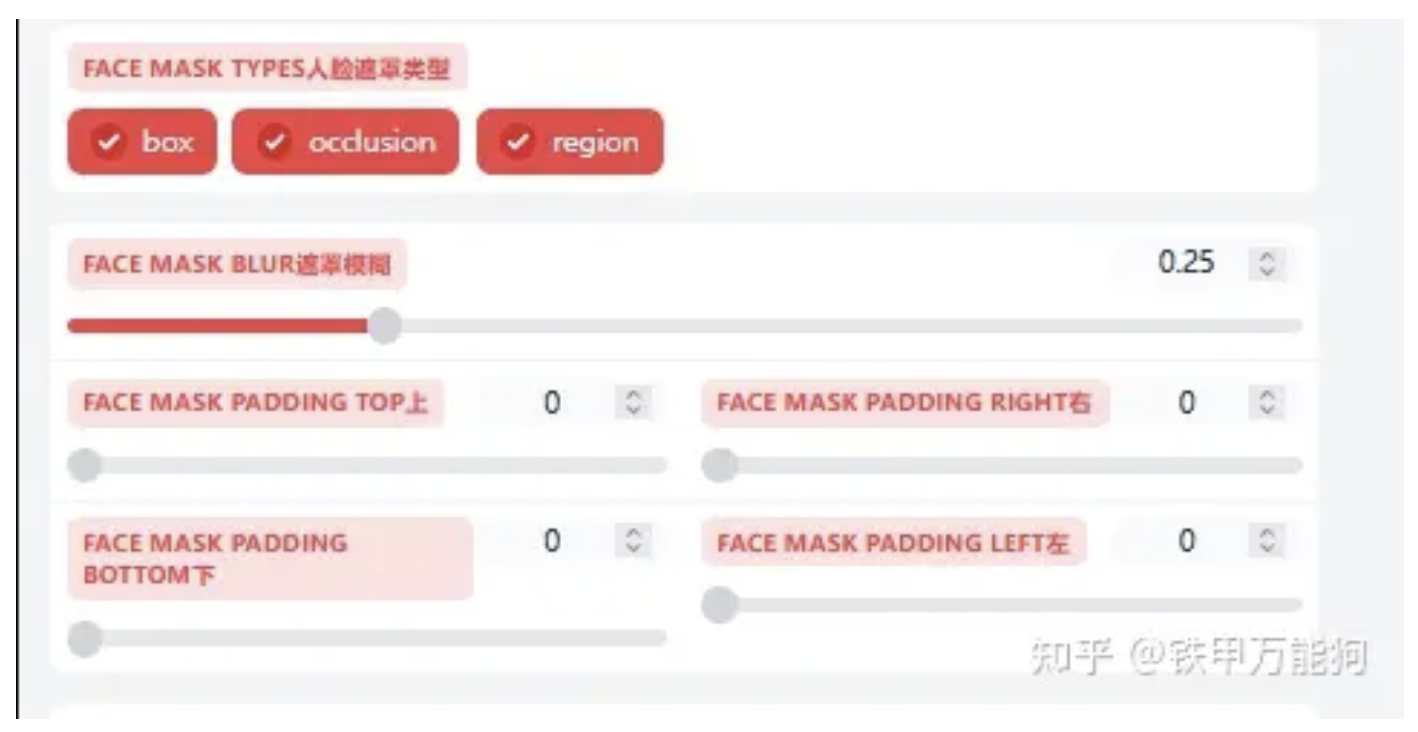Select the Face Mask Padding Left number field

point(1186,538)
